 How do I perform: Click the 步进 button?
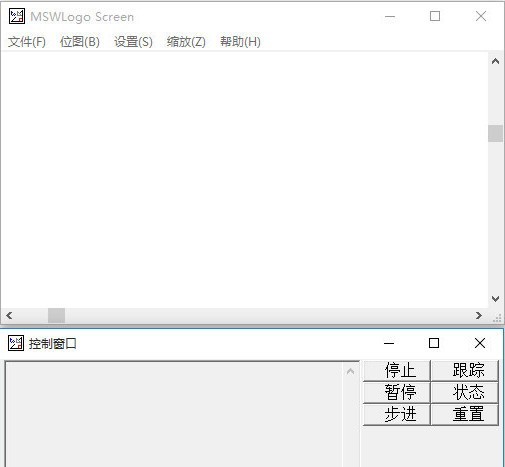point(397,414)
